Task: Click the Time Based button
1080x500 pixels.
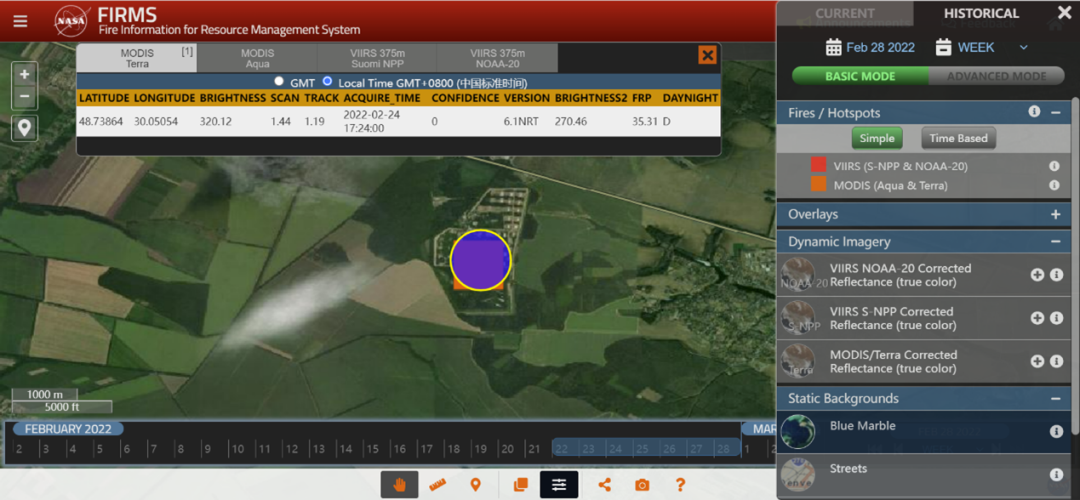Action: point(957,139)
